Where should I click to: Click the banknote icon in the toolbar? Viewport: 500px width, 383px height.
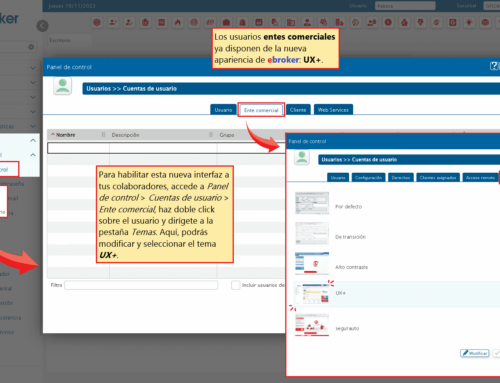pos(210,23)
